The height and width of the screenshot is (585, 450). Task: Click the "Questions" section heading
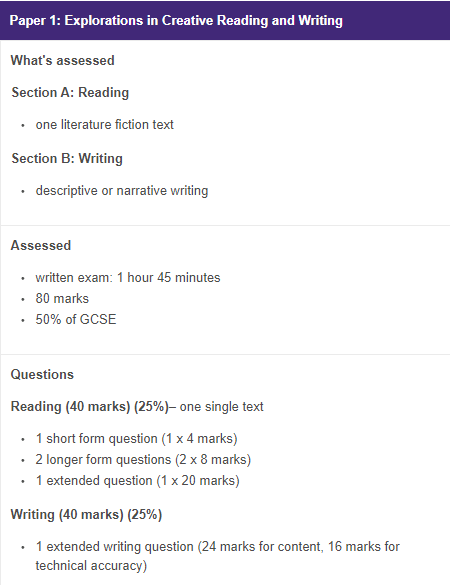tap(42, 375)
